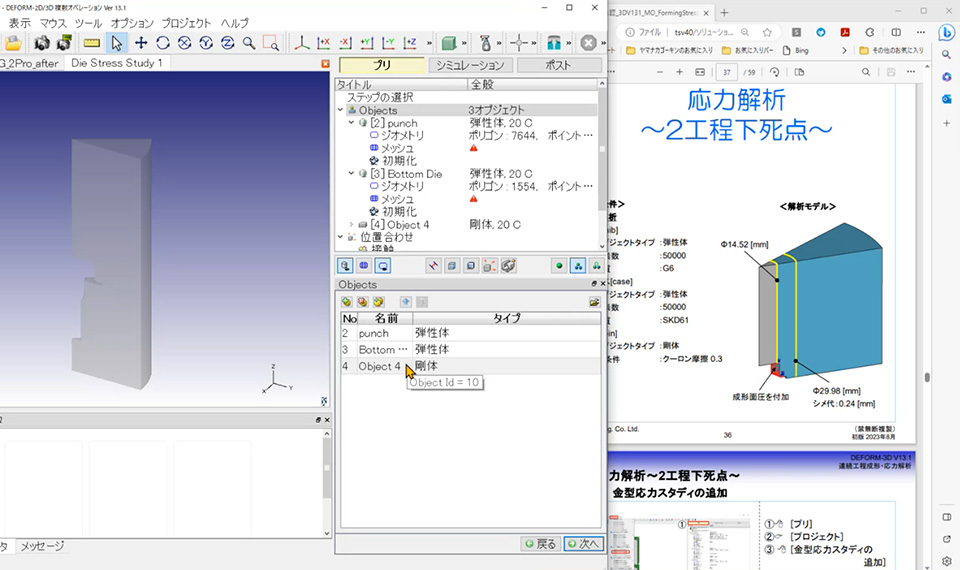The width and height of the screenshot is (960, 570).
Task: Select the rotate about Z axis tool
Action: coord(227,43)
